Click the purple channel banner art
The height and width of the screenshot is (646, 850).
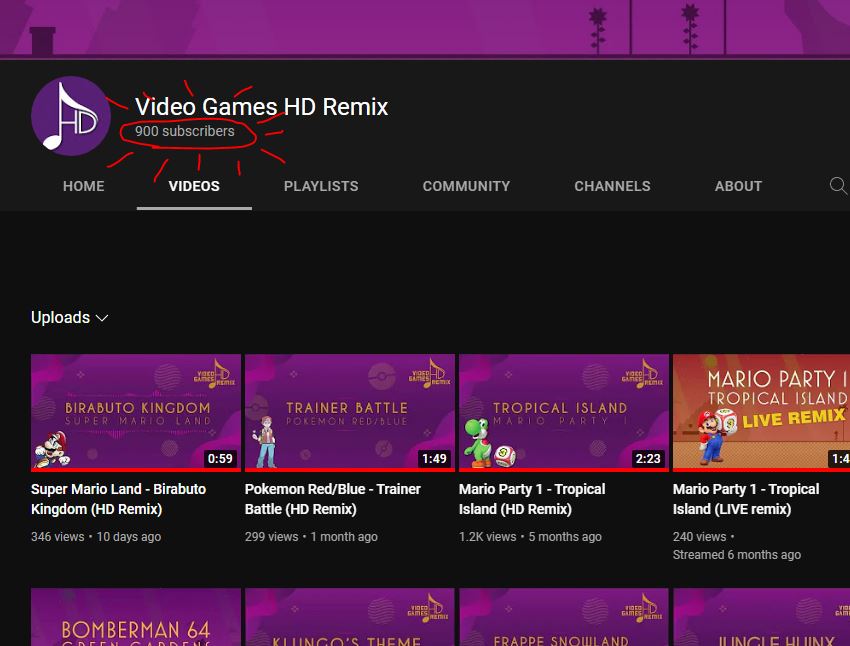pyautogui.click(x=425, y=28)
